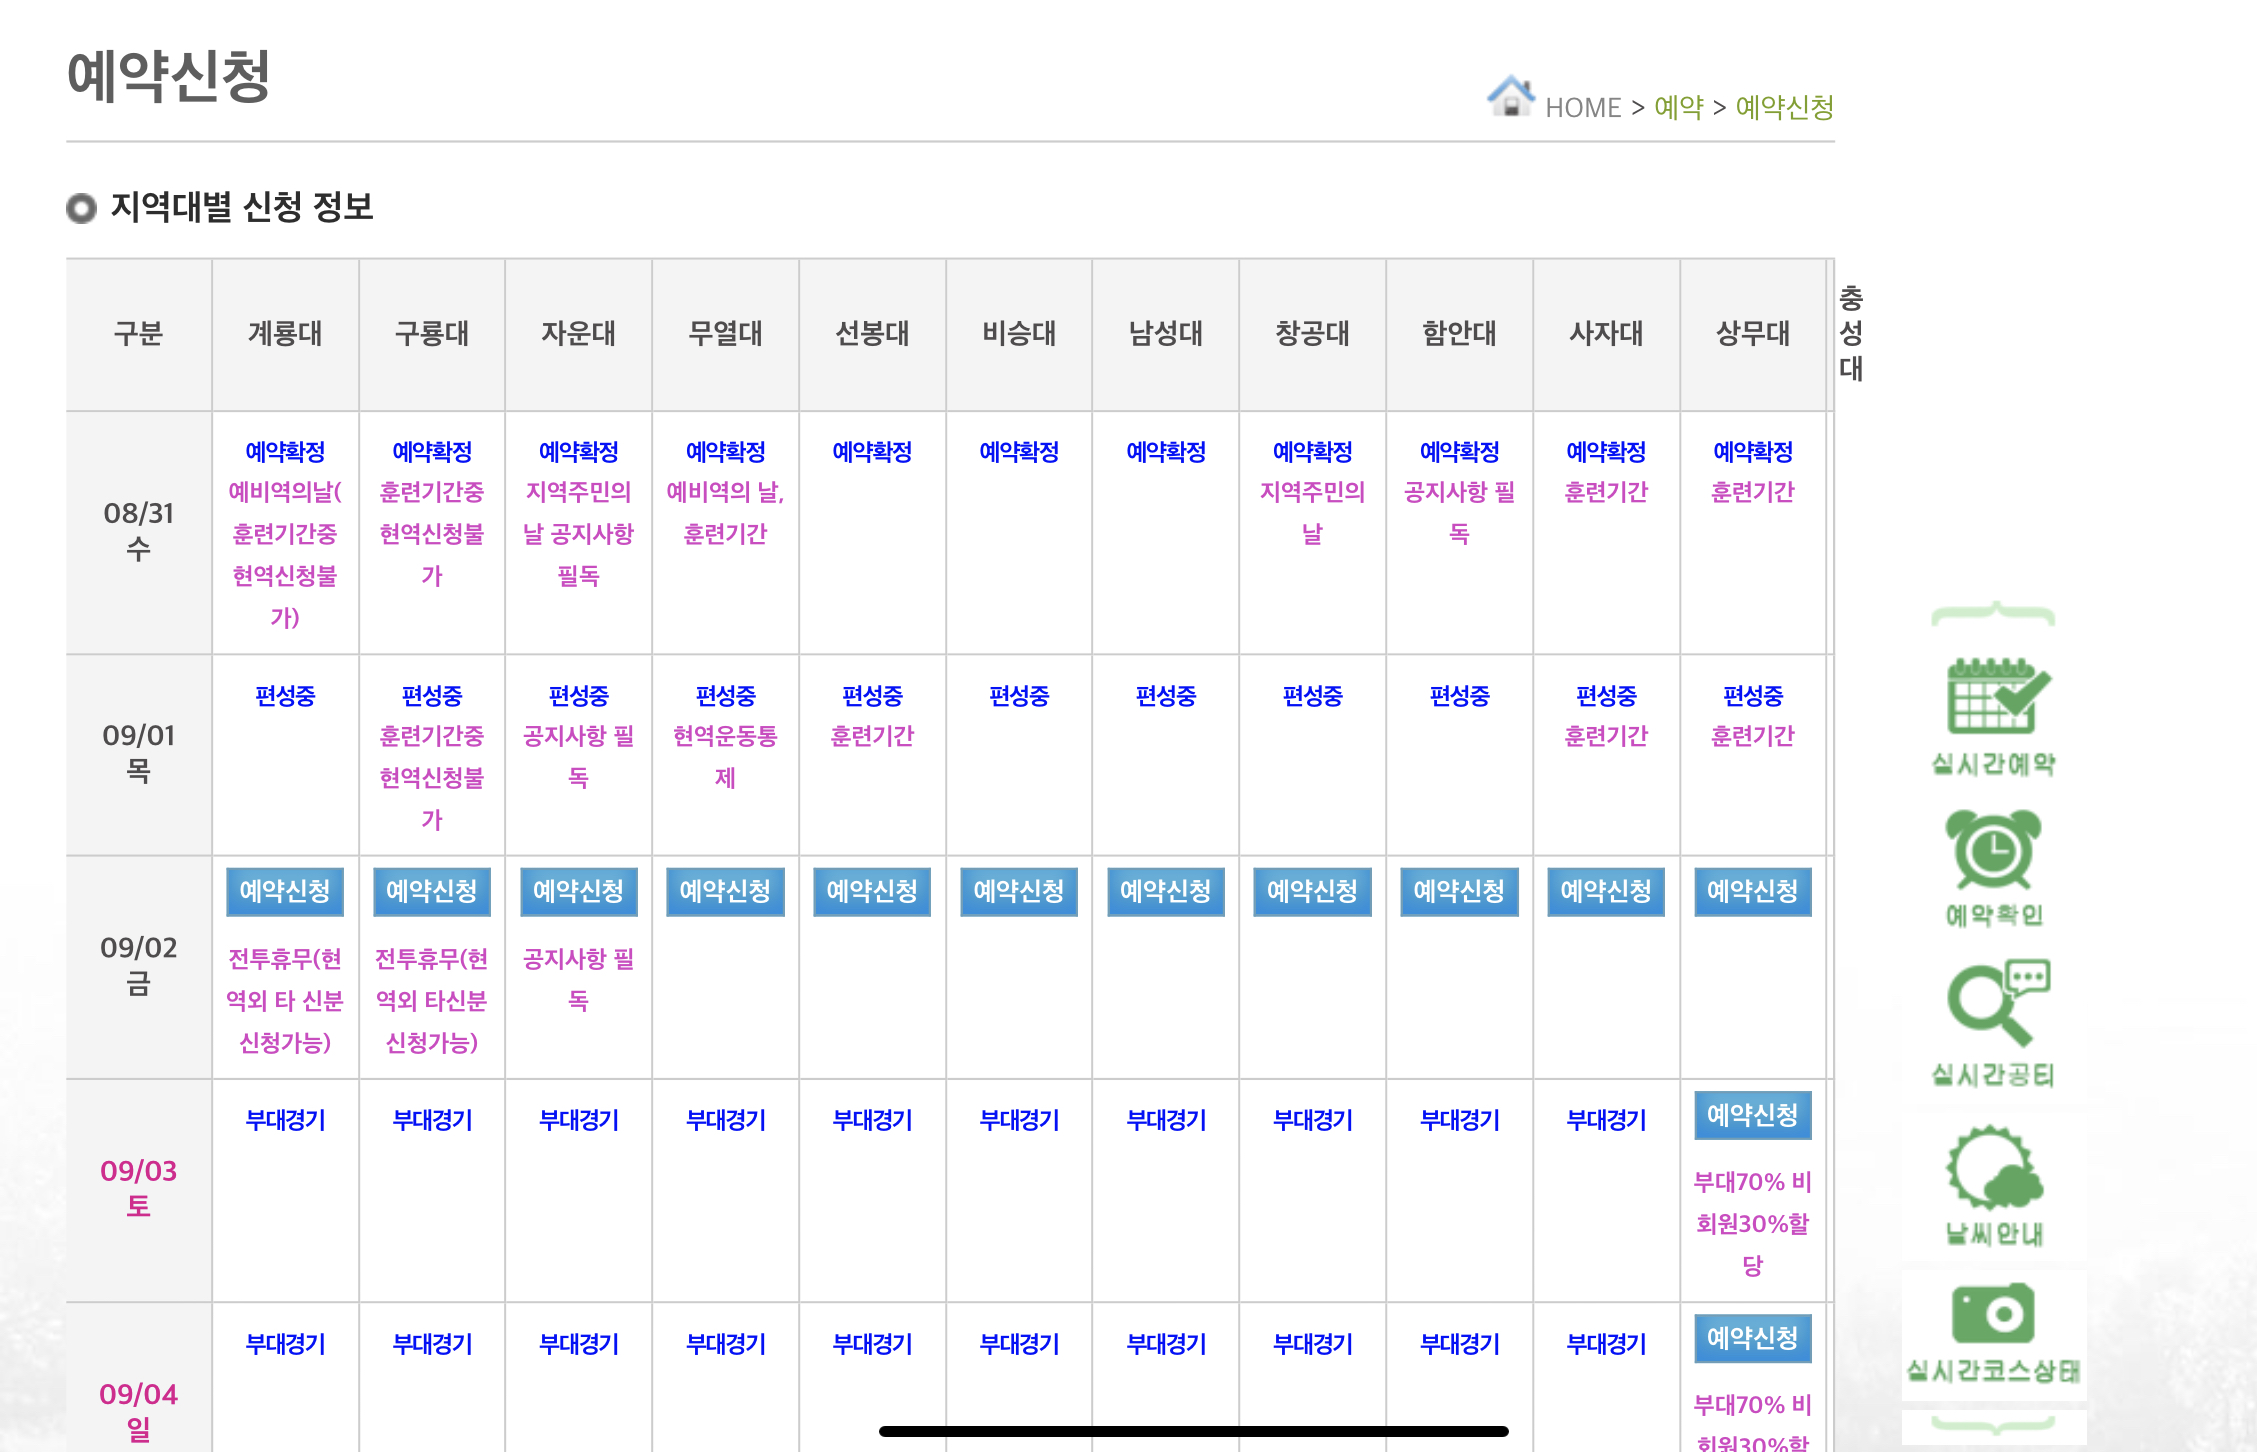Collapse sidebar using top green bracket
Viewport: 2257px width, 1452px height.
click(x=1993, y=614)
